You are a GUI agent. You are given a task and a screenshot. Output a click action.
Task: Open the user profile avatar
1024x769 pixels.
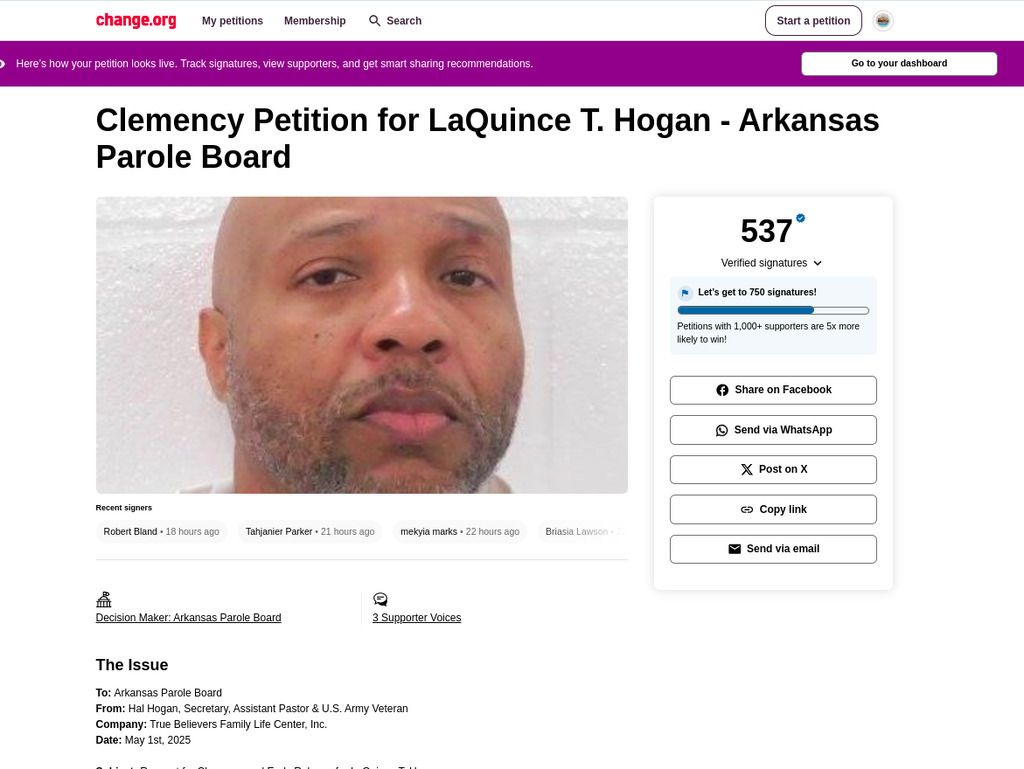883,21
